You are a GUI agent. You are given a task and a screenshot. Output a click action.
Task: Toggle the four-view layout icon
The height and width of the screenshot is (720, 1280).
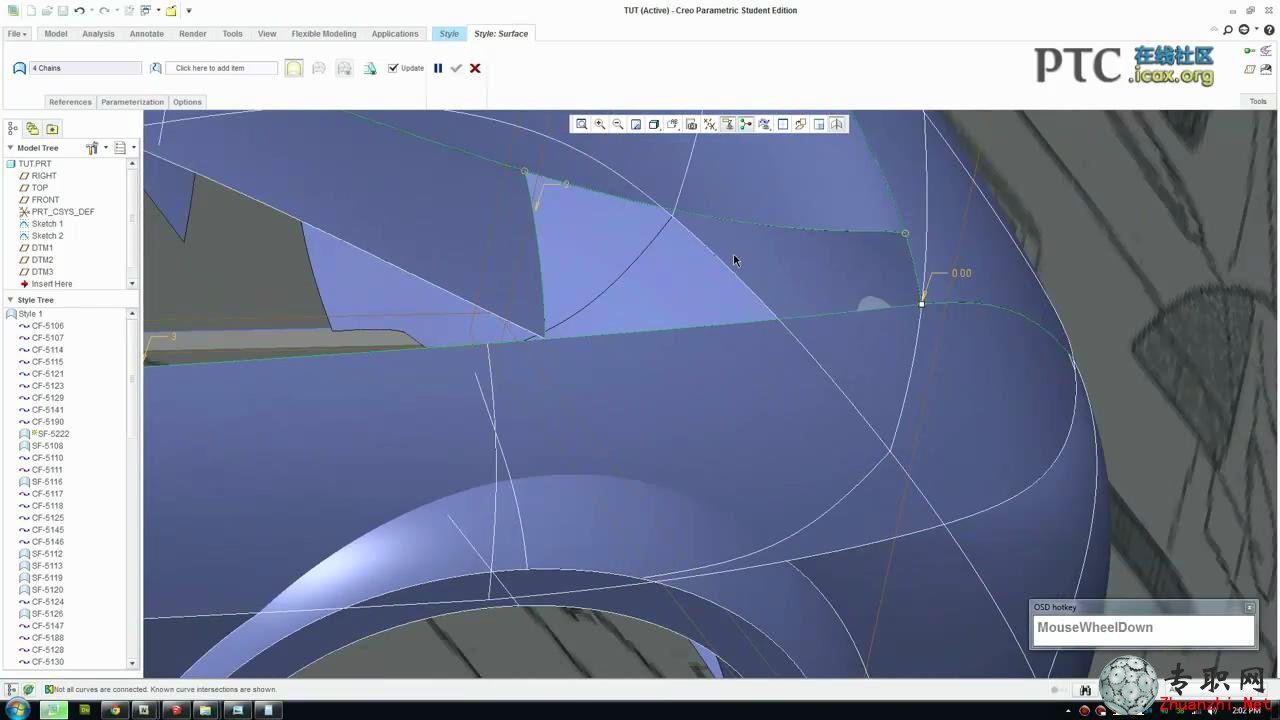point(819,124)
